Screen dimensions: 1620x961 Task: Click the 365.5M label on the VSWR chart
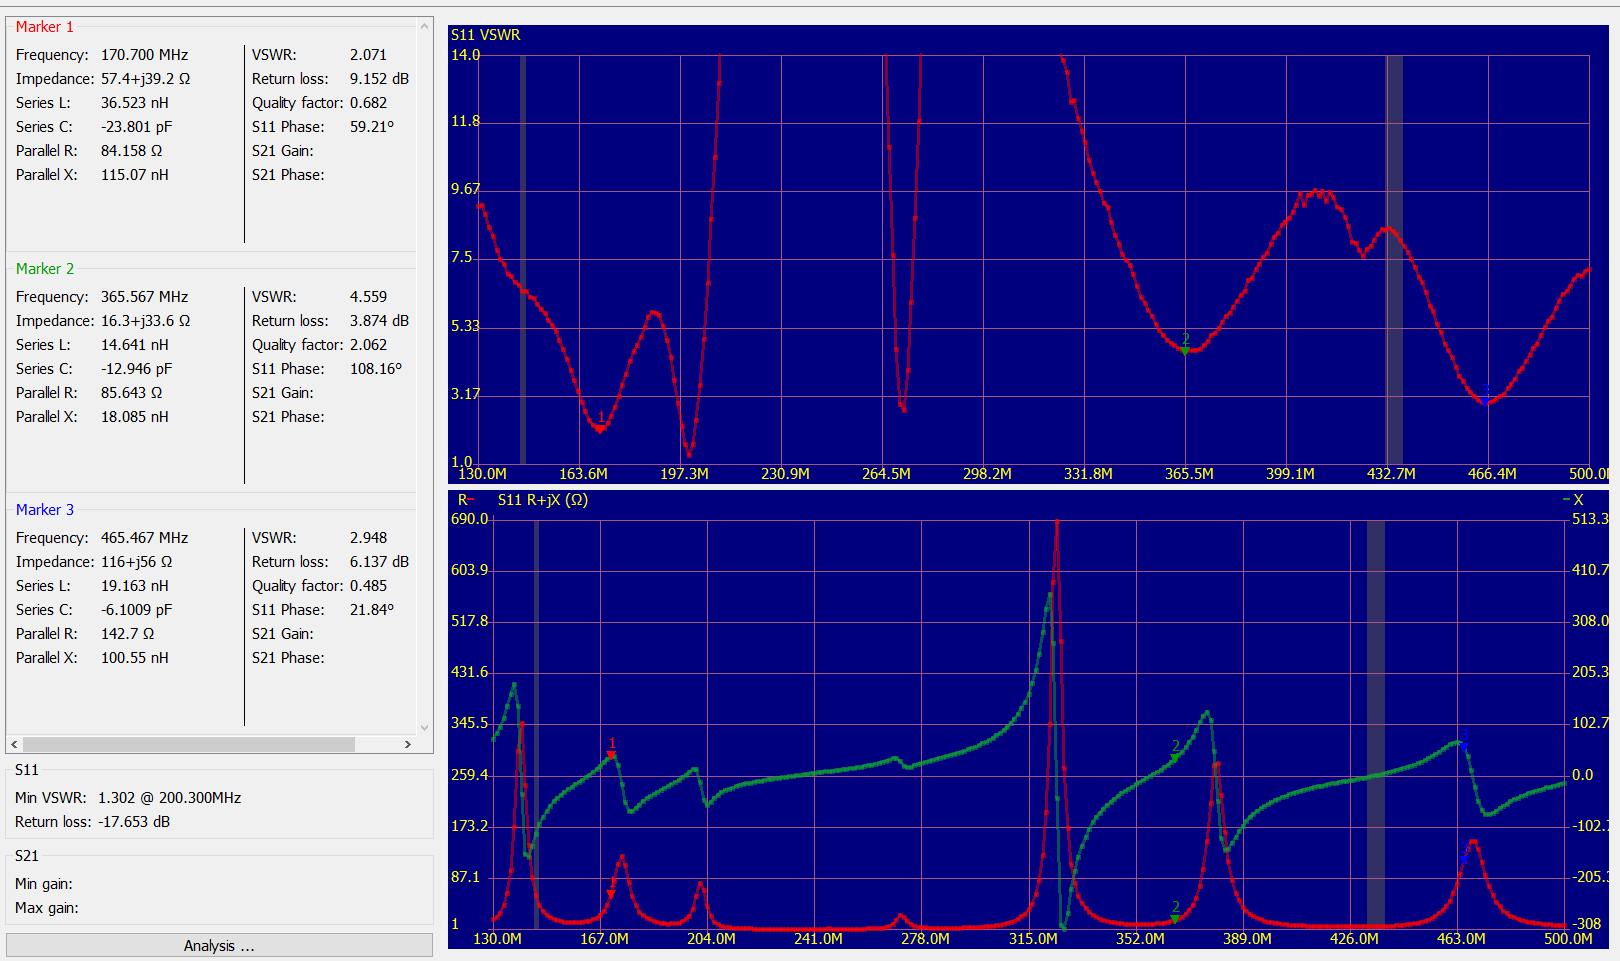1189,474
